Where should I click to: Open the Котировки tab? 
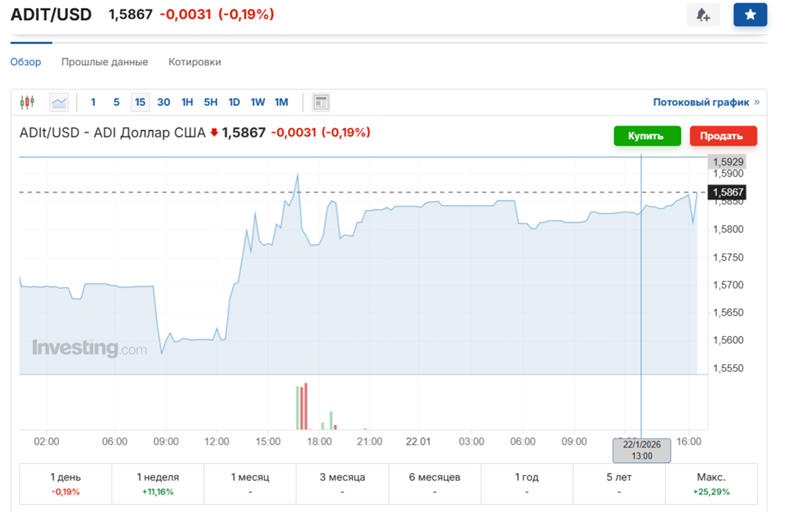pyautogui.click(x=194, y=62)
